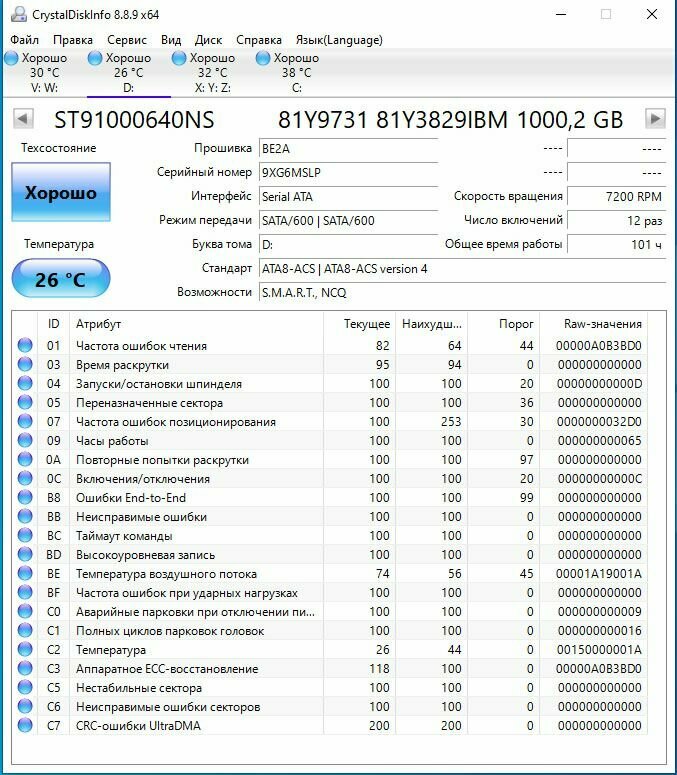
Task: Click status orb for attribute BF row
Action: 25,592
